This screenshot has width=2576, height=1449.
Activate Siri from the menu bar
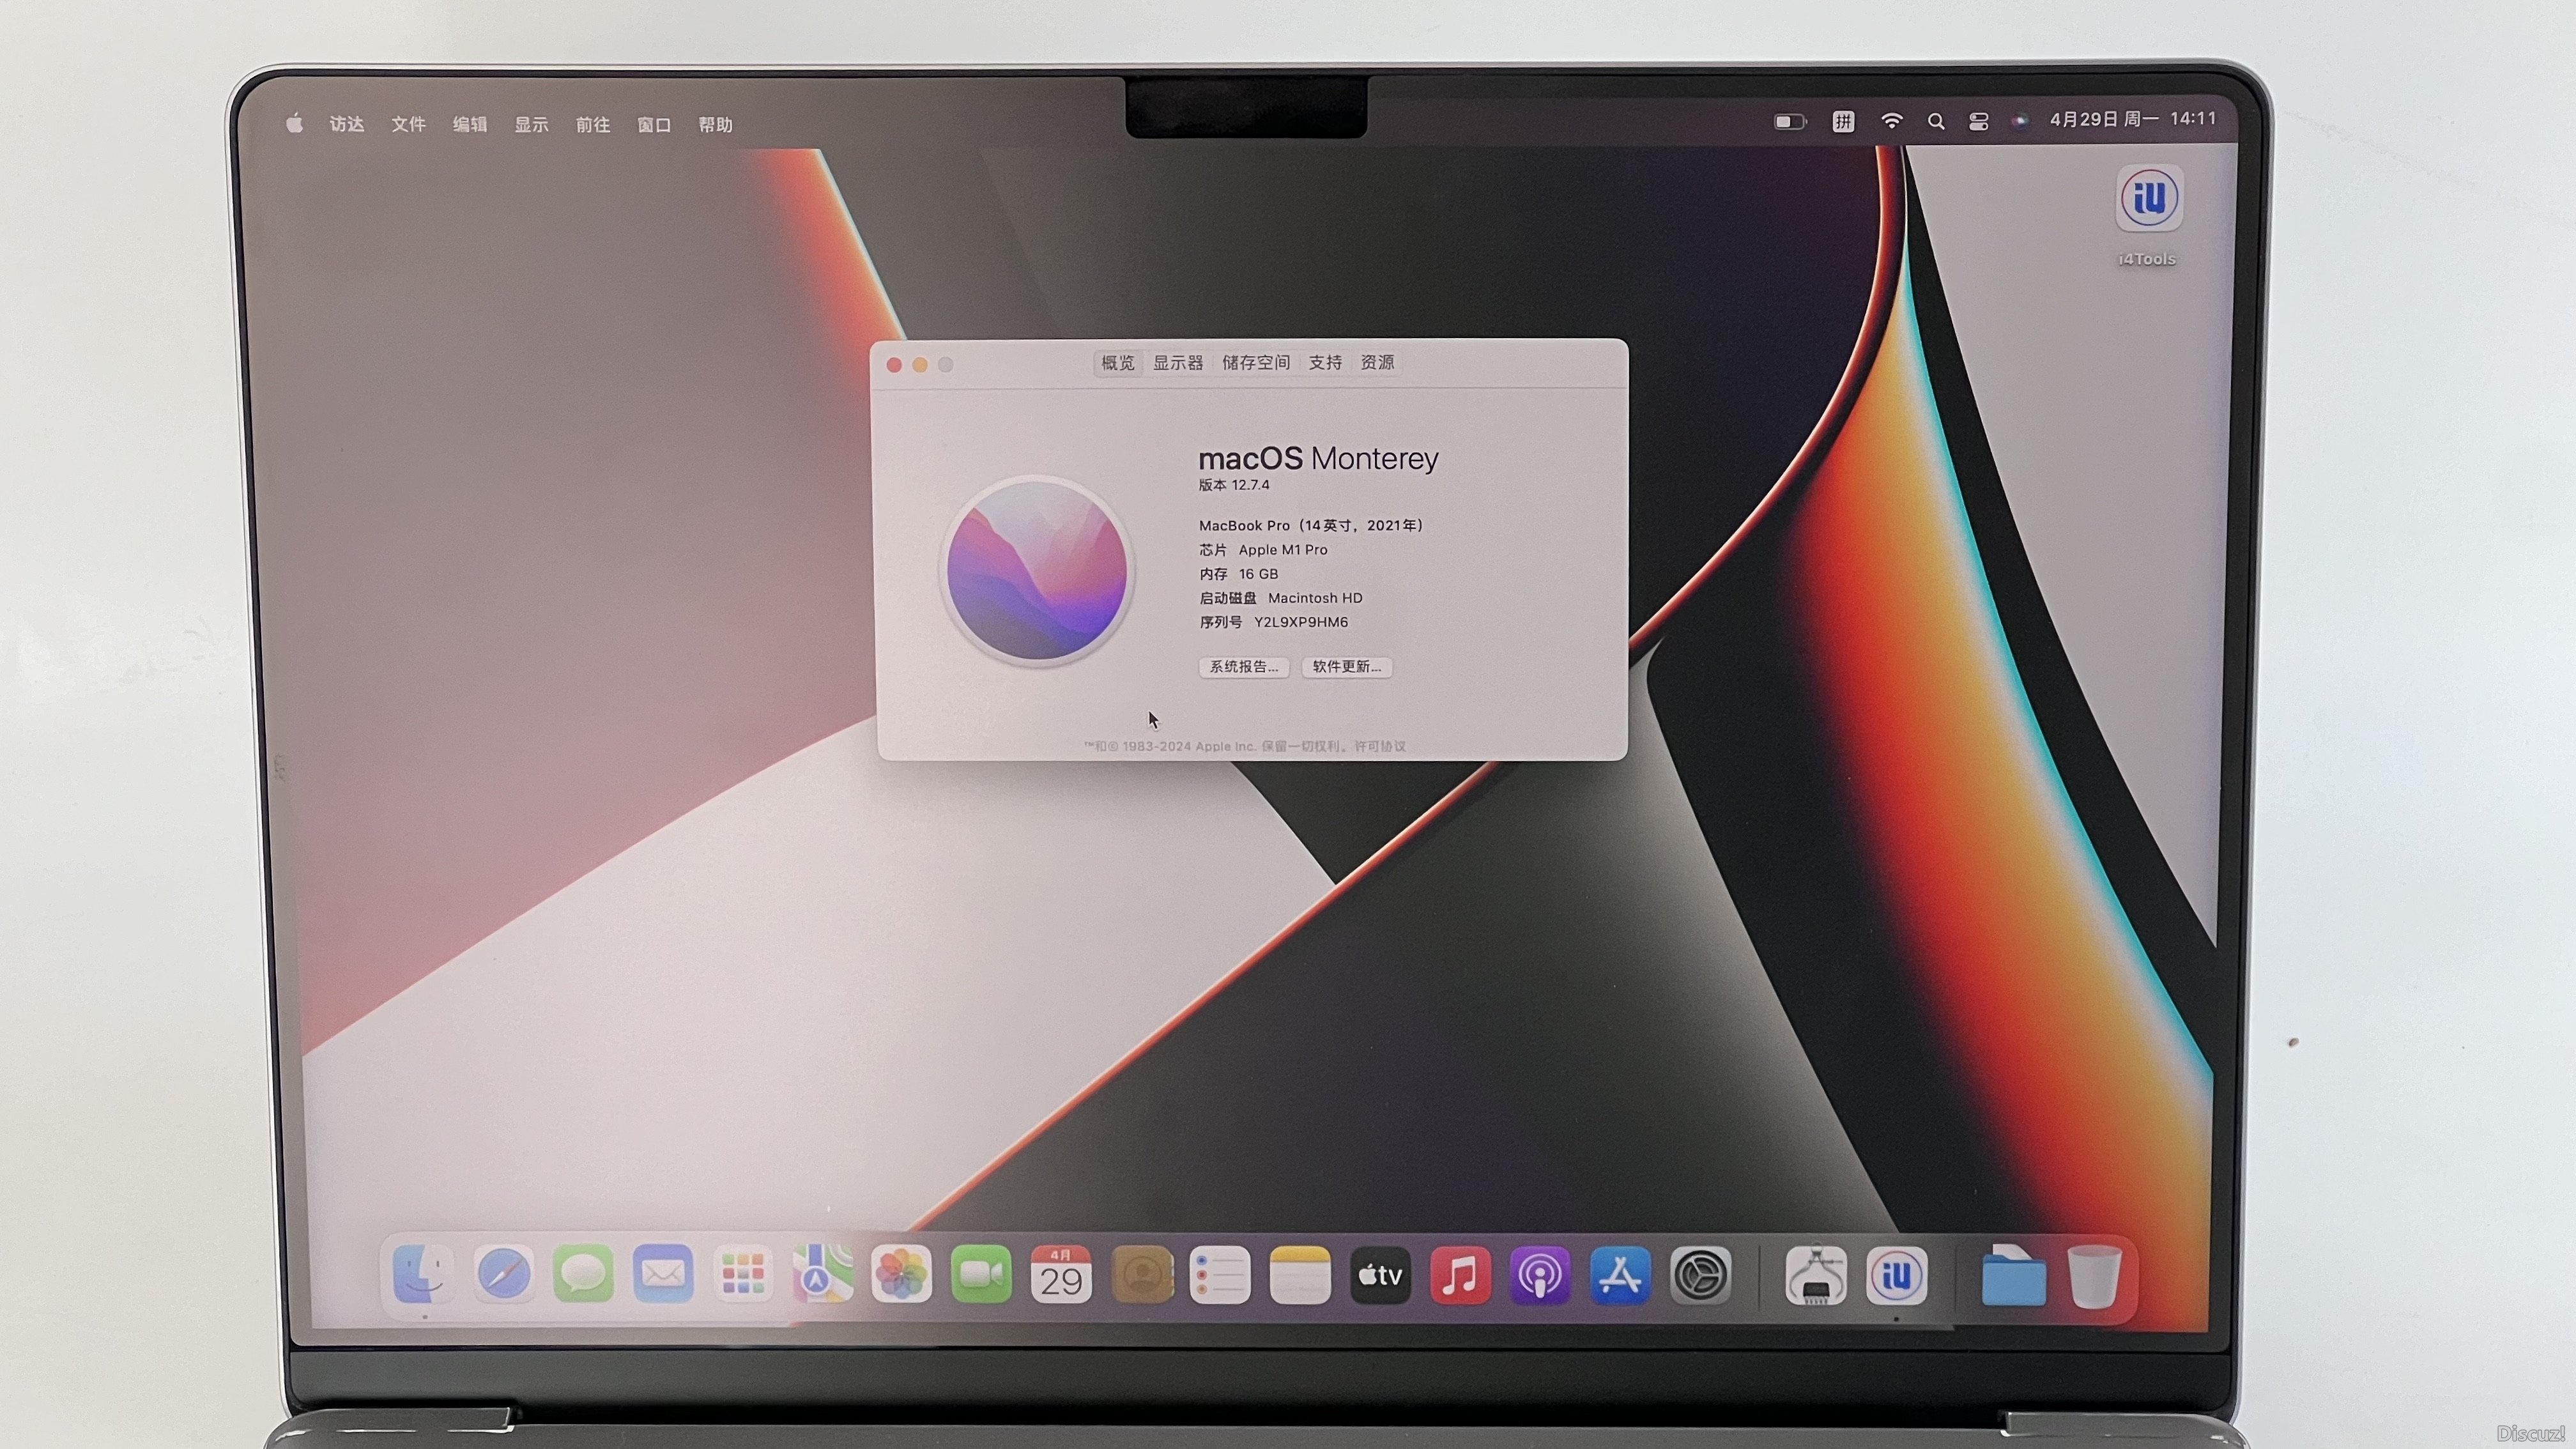point(2021,121)
